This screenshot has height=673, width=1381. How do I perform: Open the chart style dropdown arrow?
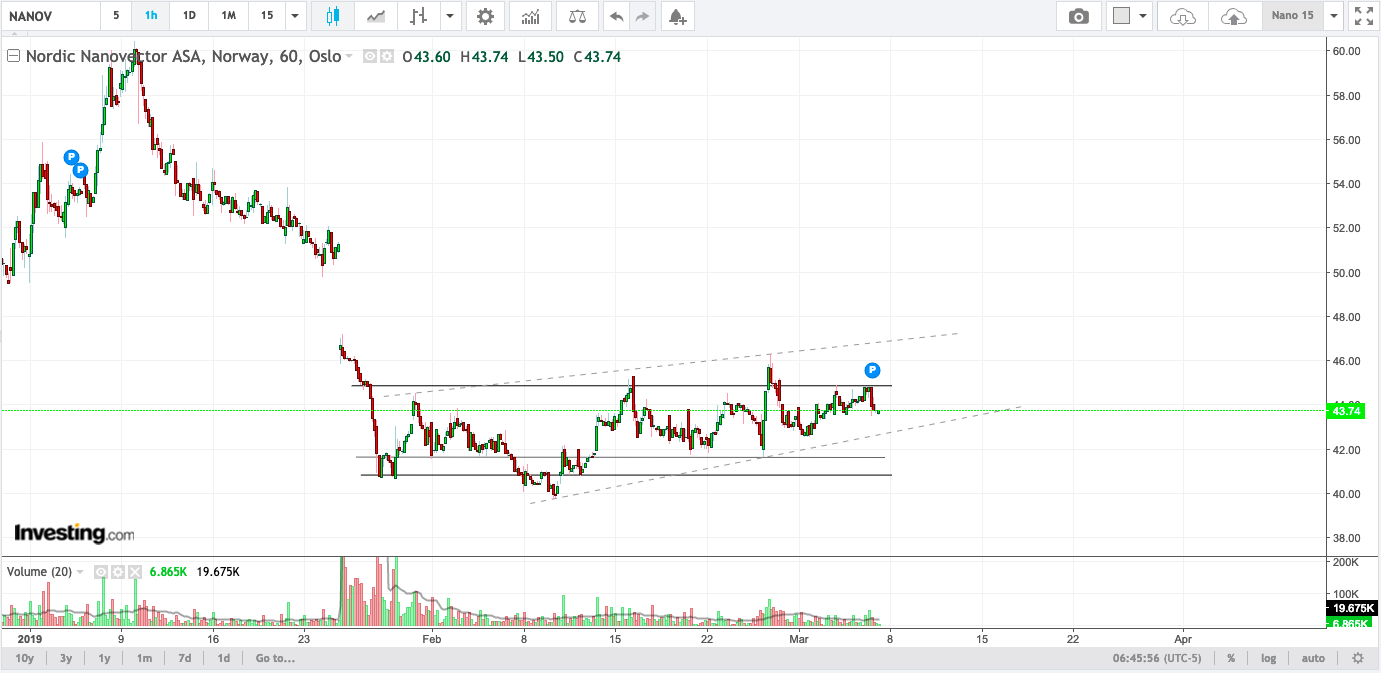point(449,16)
